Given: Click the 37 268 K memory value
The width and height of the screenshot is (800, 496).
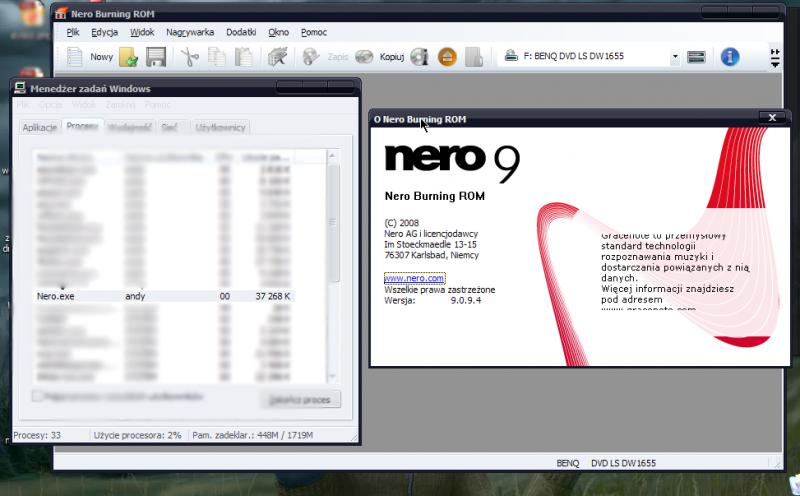Looking at the screenshot, I should [272, 296].
